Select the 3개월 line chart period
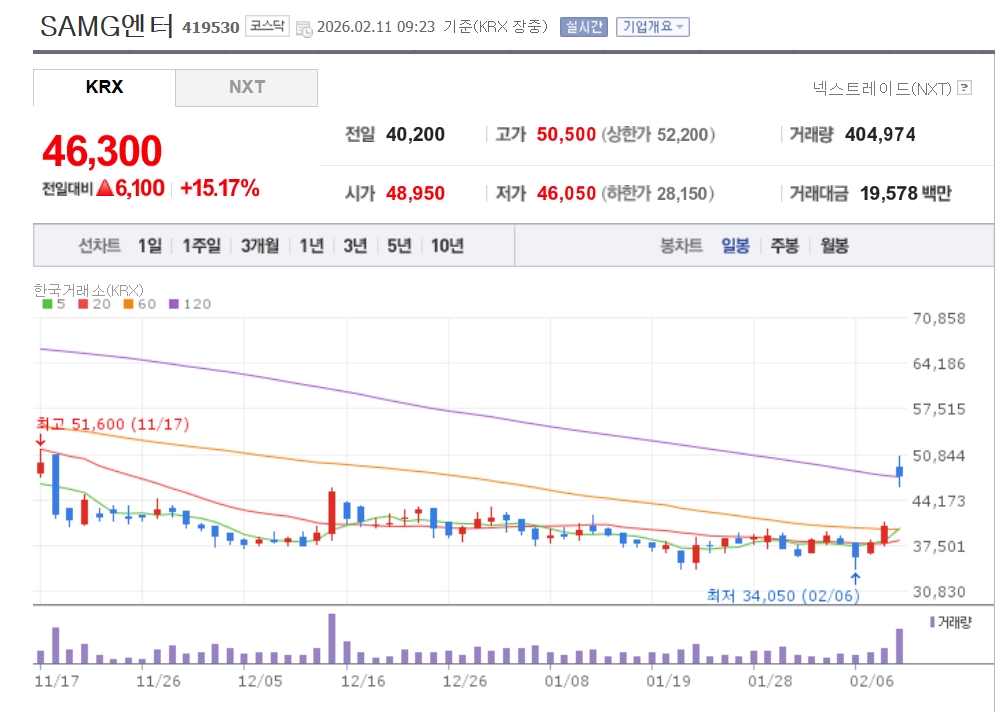 tap(260, 246)
